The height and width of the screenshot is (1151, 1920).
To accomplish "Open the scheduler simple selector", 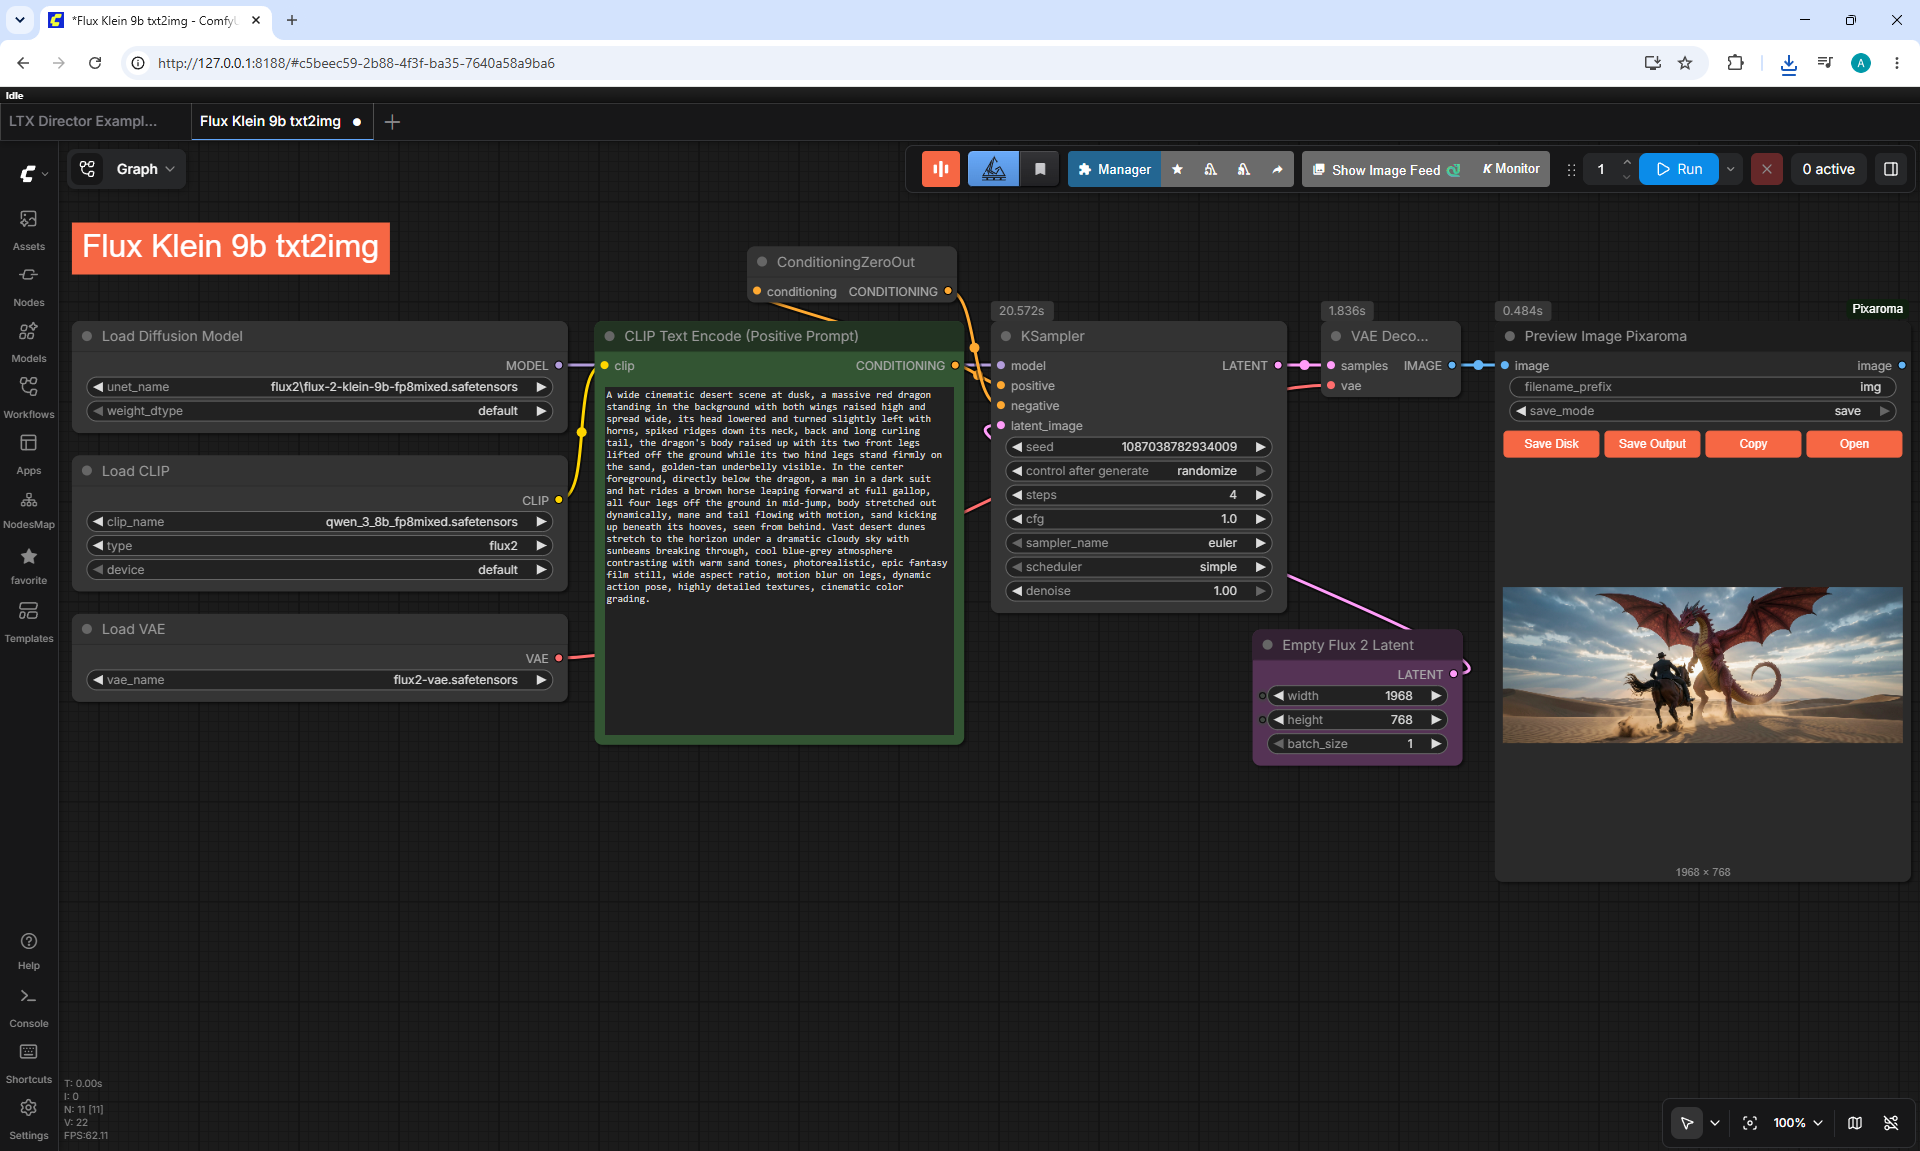I will 1139,567.
